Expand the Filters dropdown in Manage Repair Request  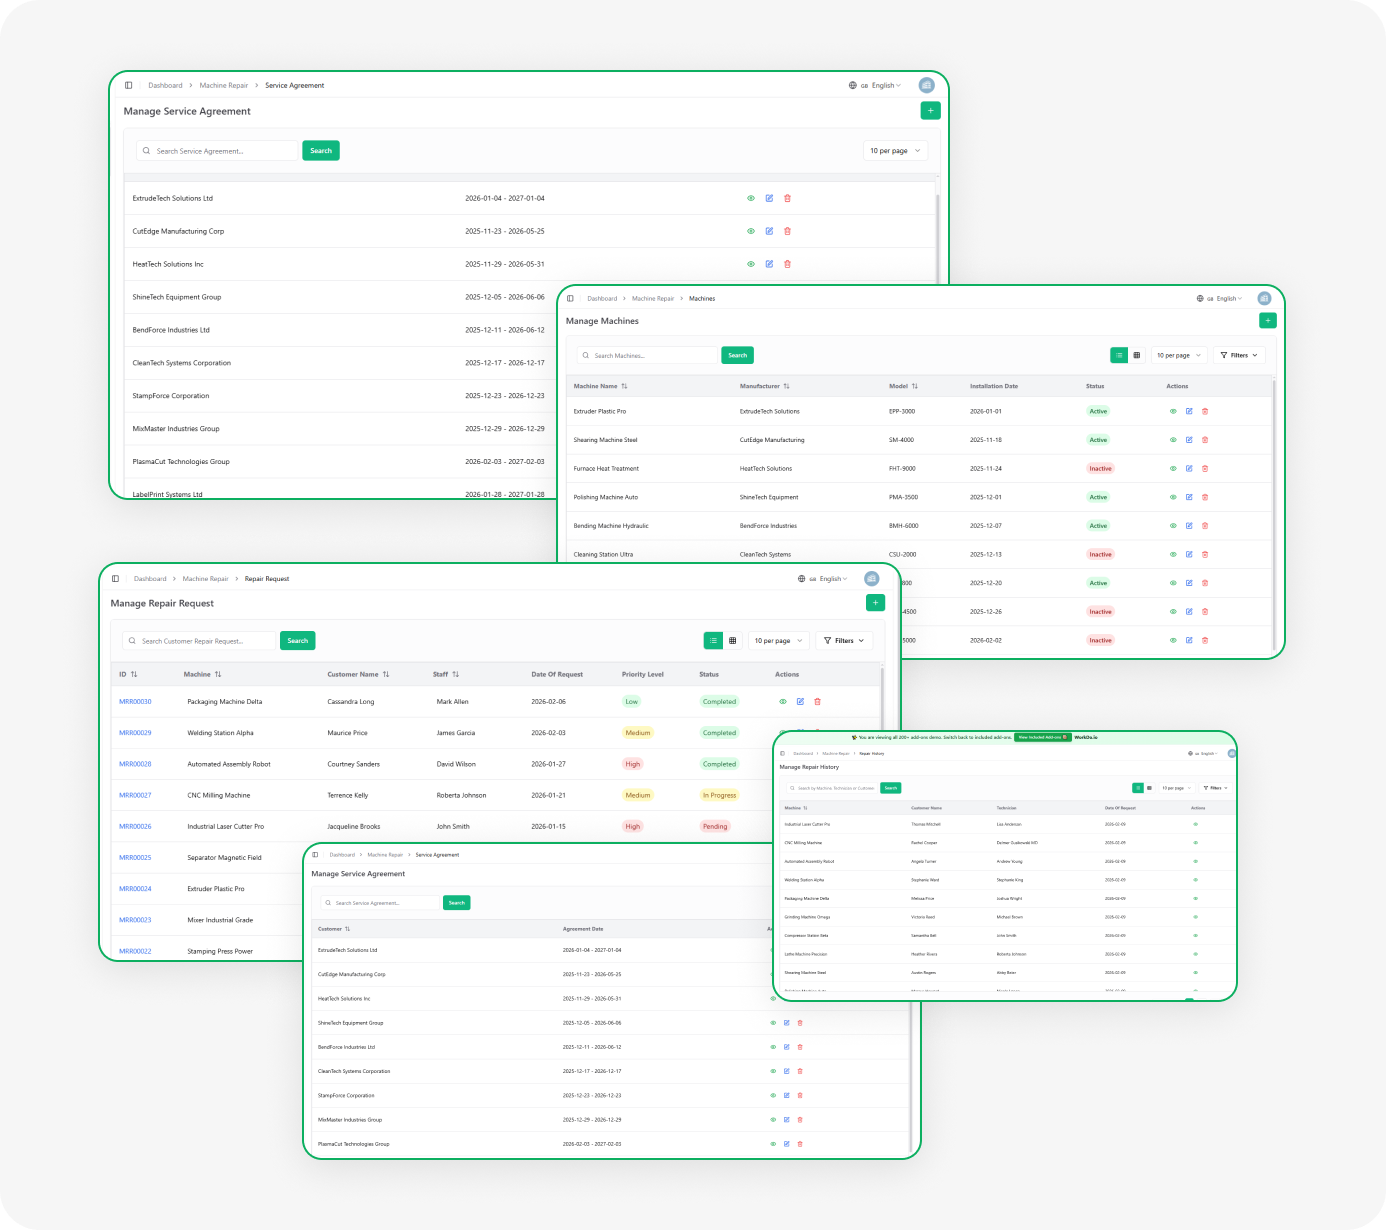pyautogui.click(x=844, y=641)
